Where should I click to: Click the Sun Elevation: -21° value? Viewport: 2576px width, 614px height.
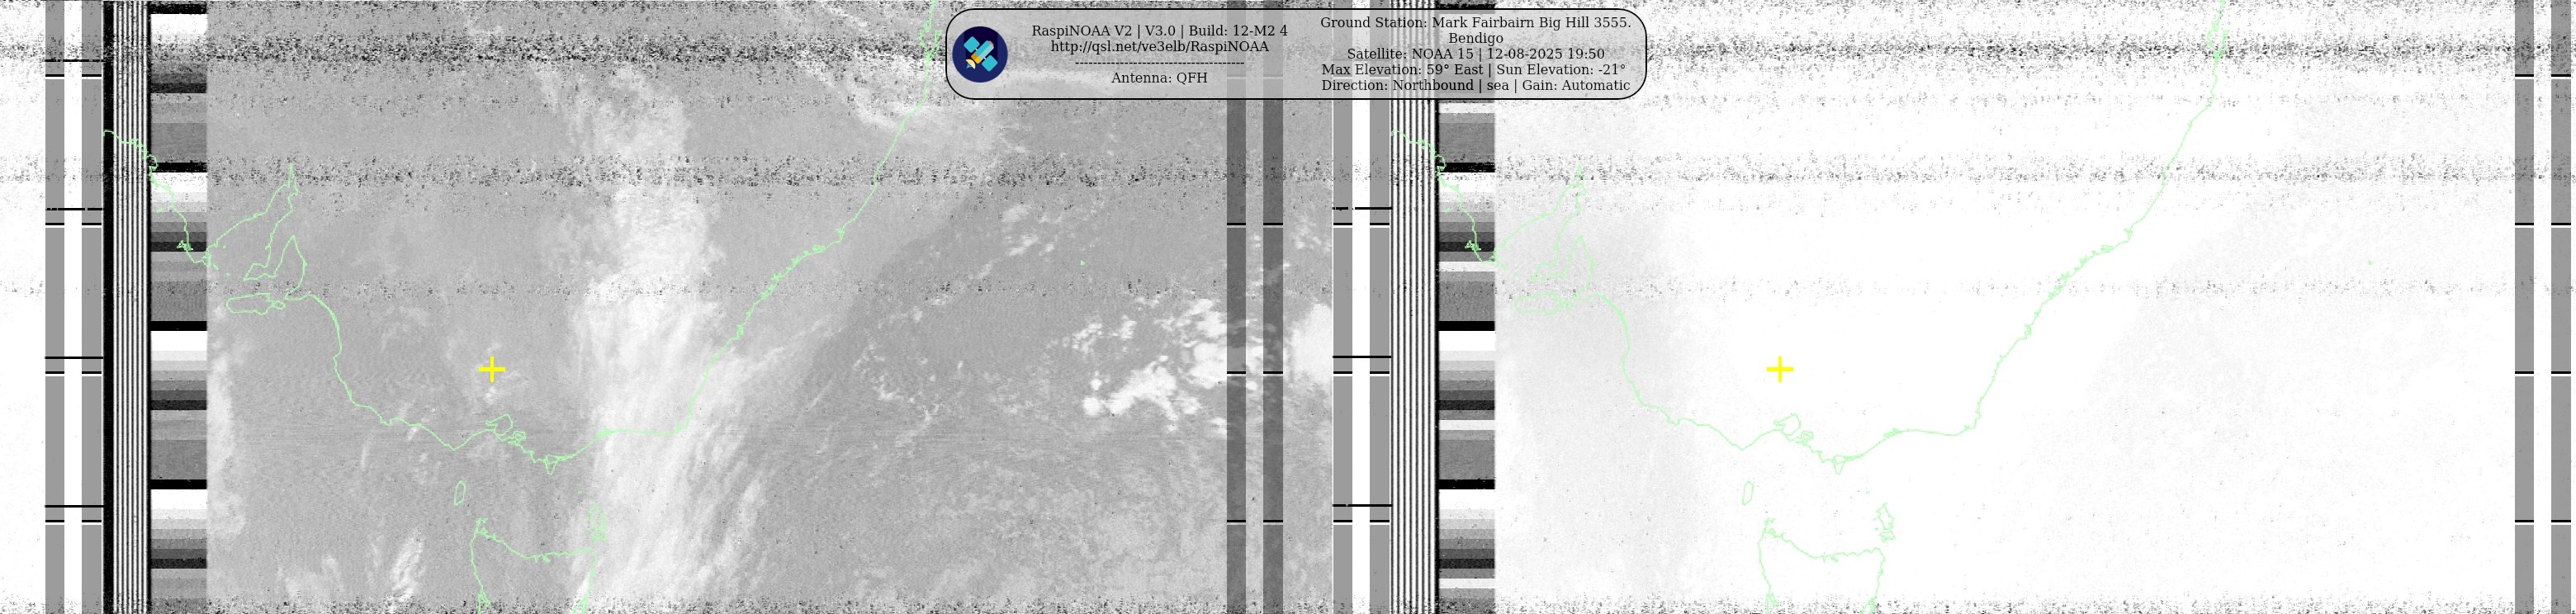(x=1560, y=70)
